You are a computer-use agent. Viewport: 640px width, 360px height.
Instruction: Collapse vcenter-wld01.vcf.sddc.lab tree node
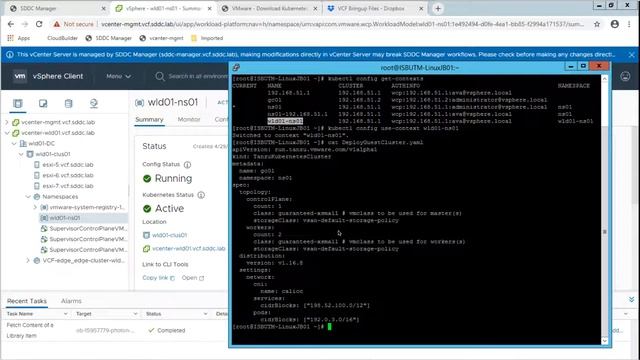(x=7, y=133)
